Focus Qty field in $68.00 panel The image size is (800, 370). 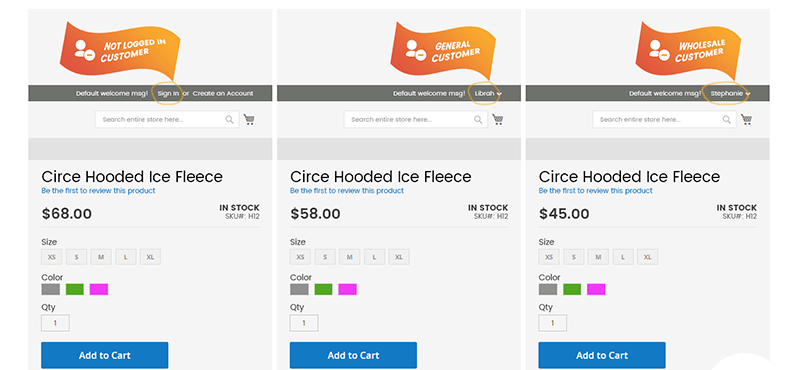[x=55, y=323]
